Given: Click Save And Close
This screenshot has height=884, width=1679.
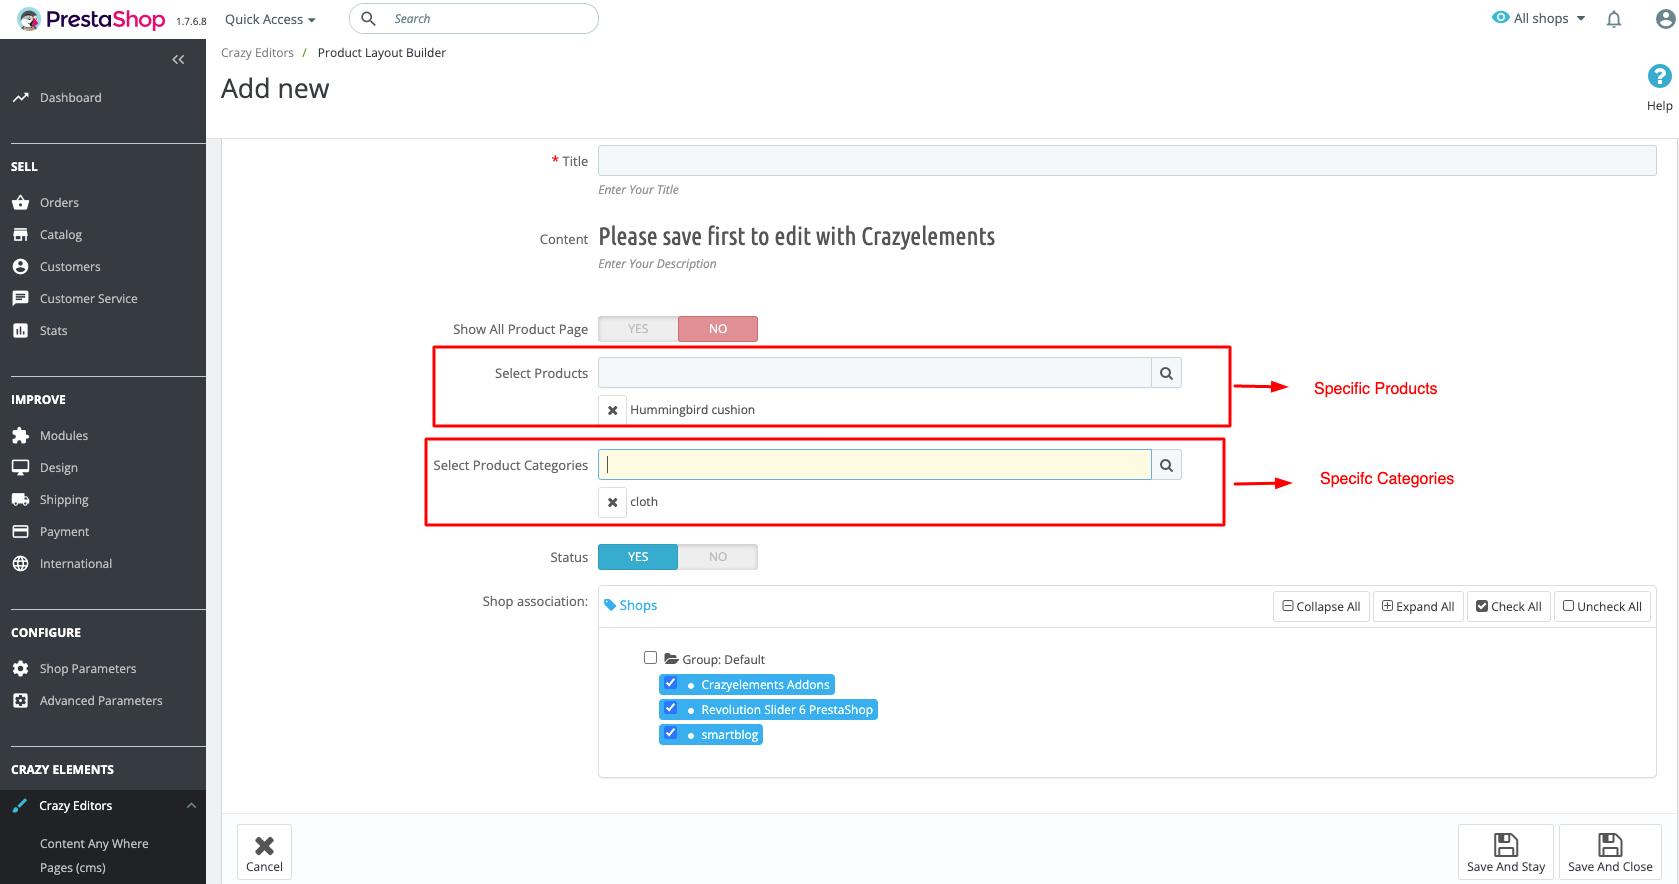Looking at the screenshot, I should coord(1610,852).
